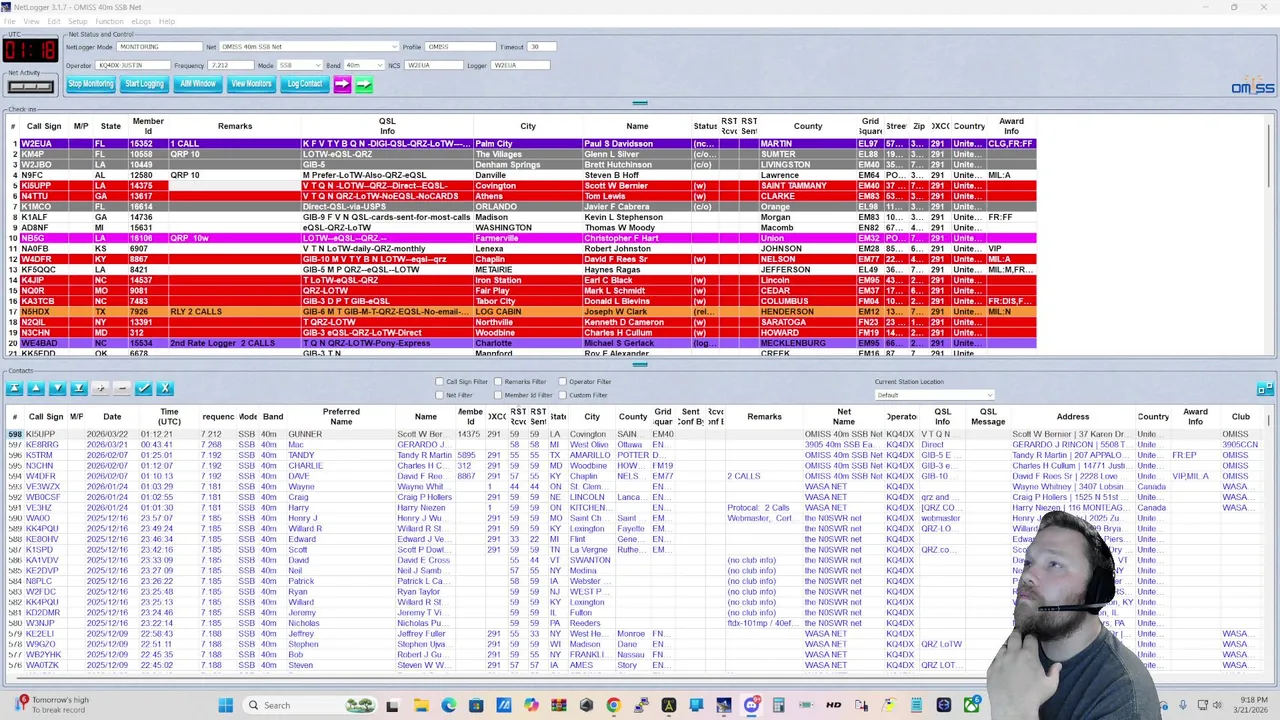The image size is (1280, 720).
Task: Click the green arrow button
Action: pyautogui.click(x=363, y=84)
